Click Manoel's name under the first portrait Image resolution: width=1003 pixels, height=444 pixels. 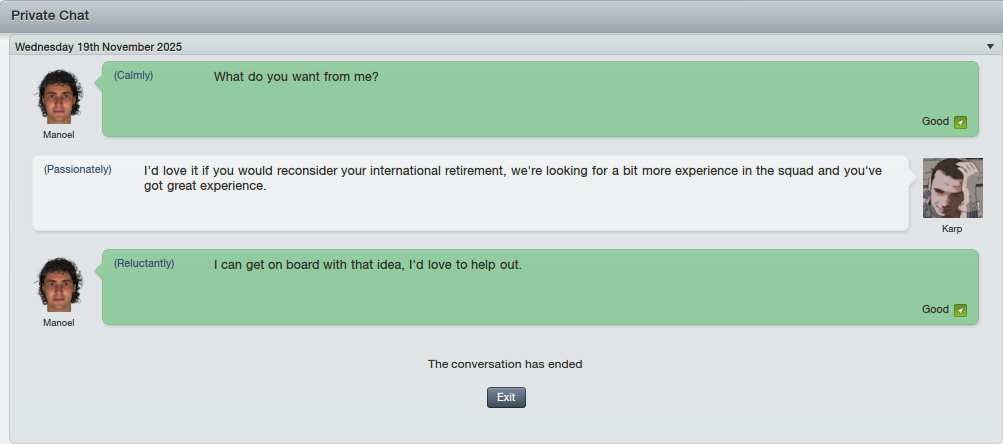59,135
